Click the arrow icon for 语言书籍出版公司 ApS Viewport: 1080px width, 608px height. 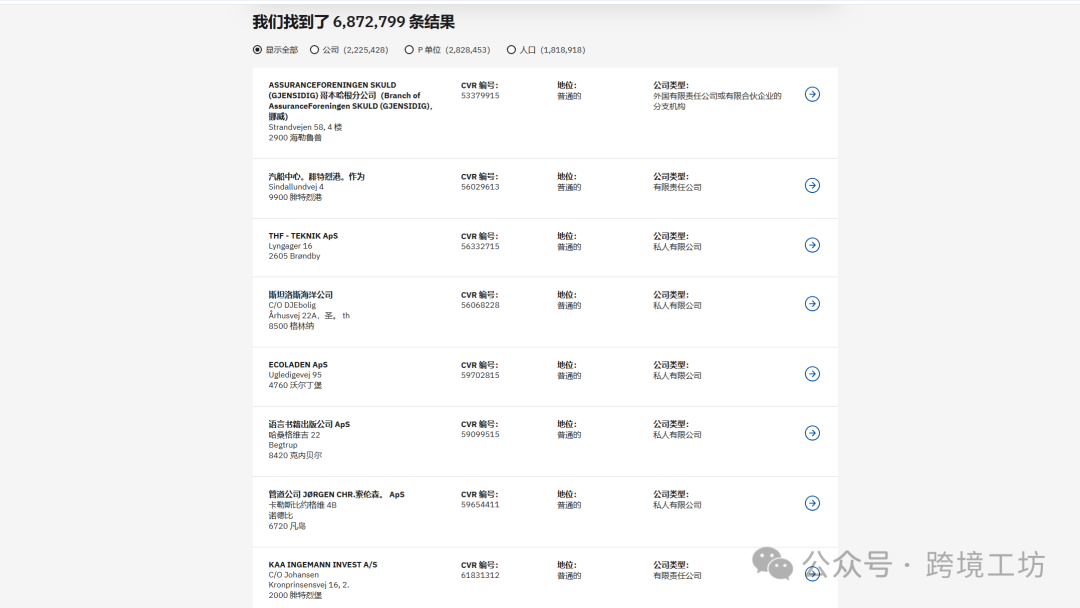point(812,433)
